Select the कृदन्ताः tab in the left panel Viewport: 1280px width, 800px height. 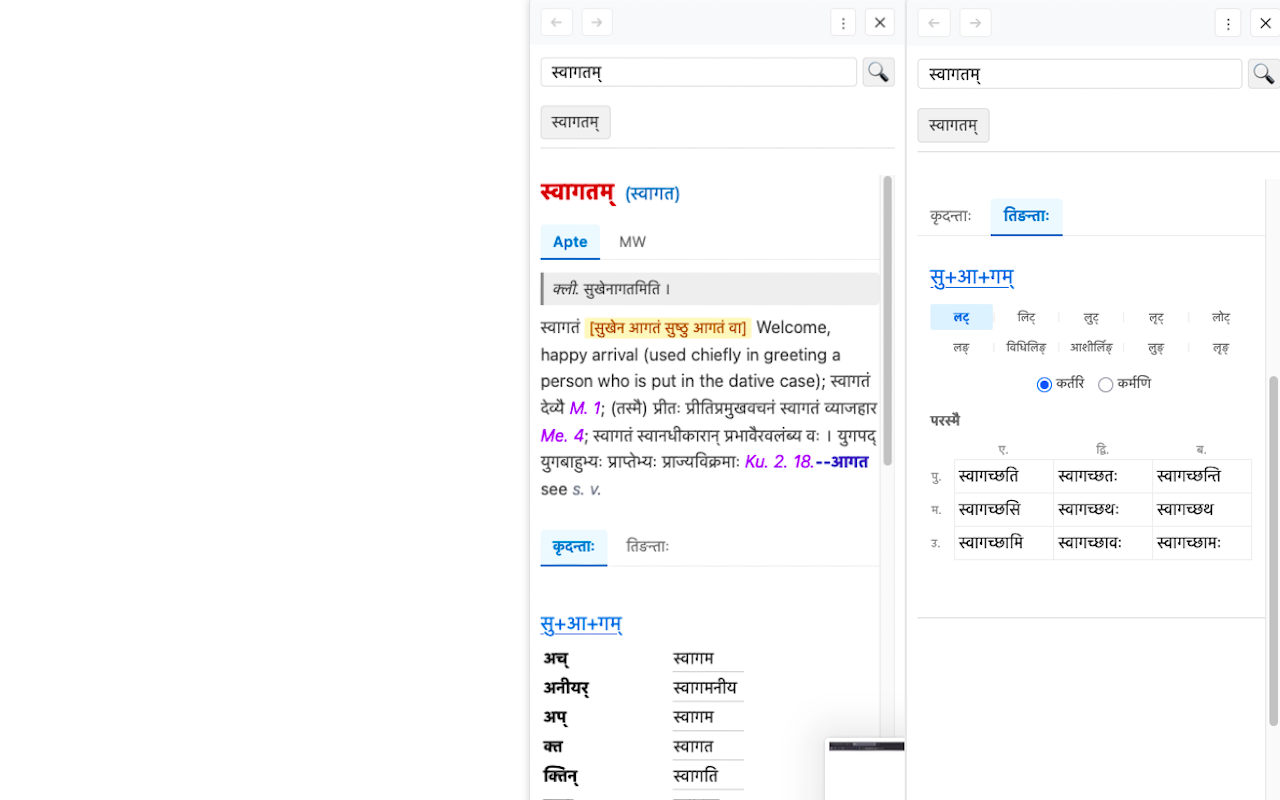coord(573,546)
